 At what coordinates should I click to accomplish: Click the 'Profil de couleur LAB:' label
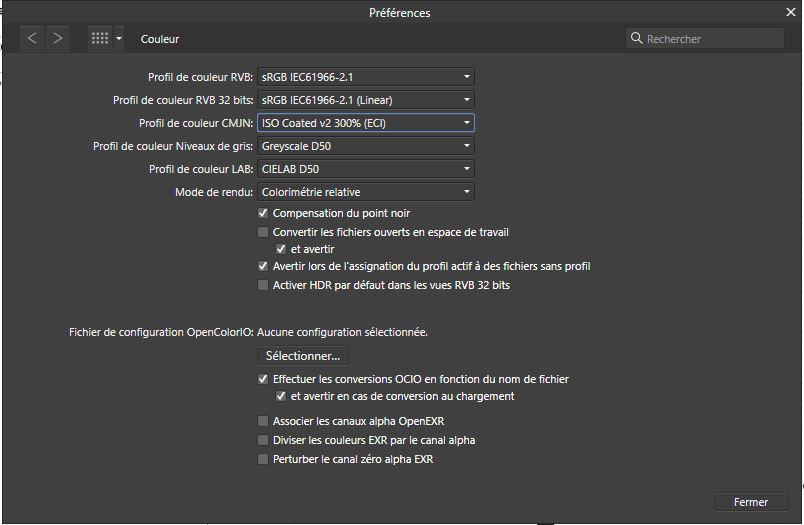coord(201,169)
